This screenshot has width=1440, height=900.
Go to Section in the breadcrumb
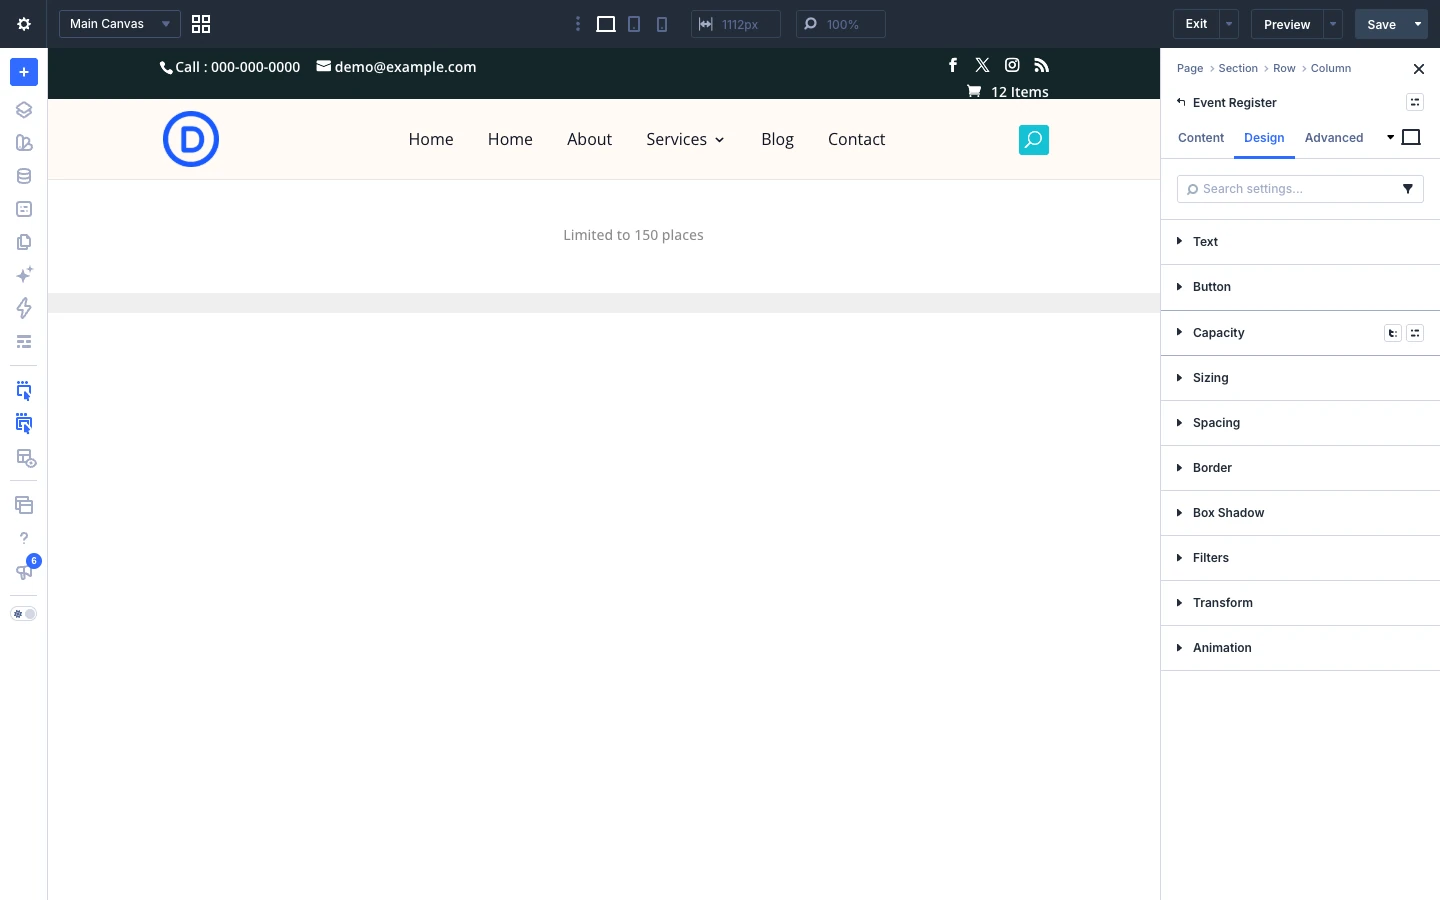[x=1238, y=68]
